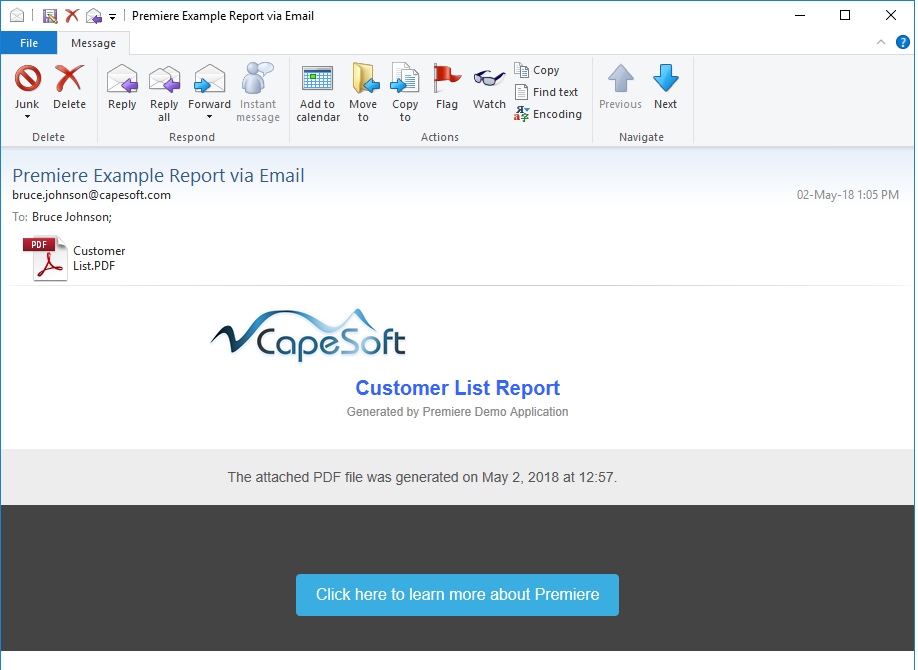918x670 pixels.
Task: Forward this message using the ribbon
Action: (x=209, y=87)
